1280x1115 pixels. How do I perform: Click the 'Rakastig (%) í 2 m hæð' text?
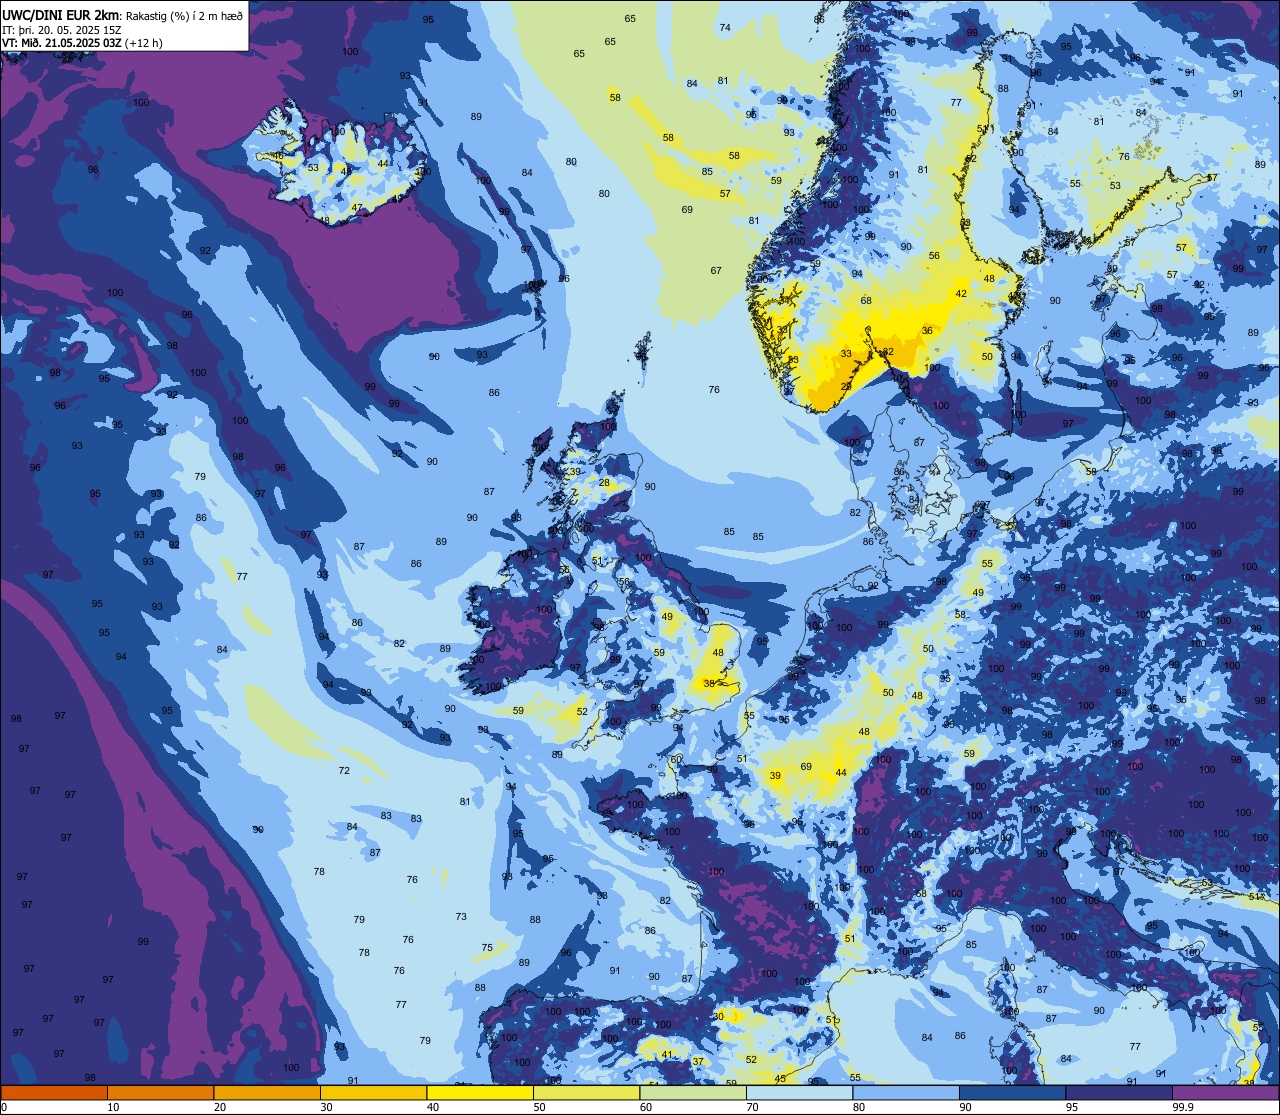tap(184, 16)
